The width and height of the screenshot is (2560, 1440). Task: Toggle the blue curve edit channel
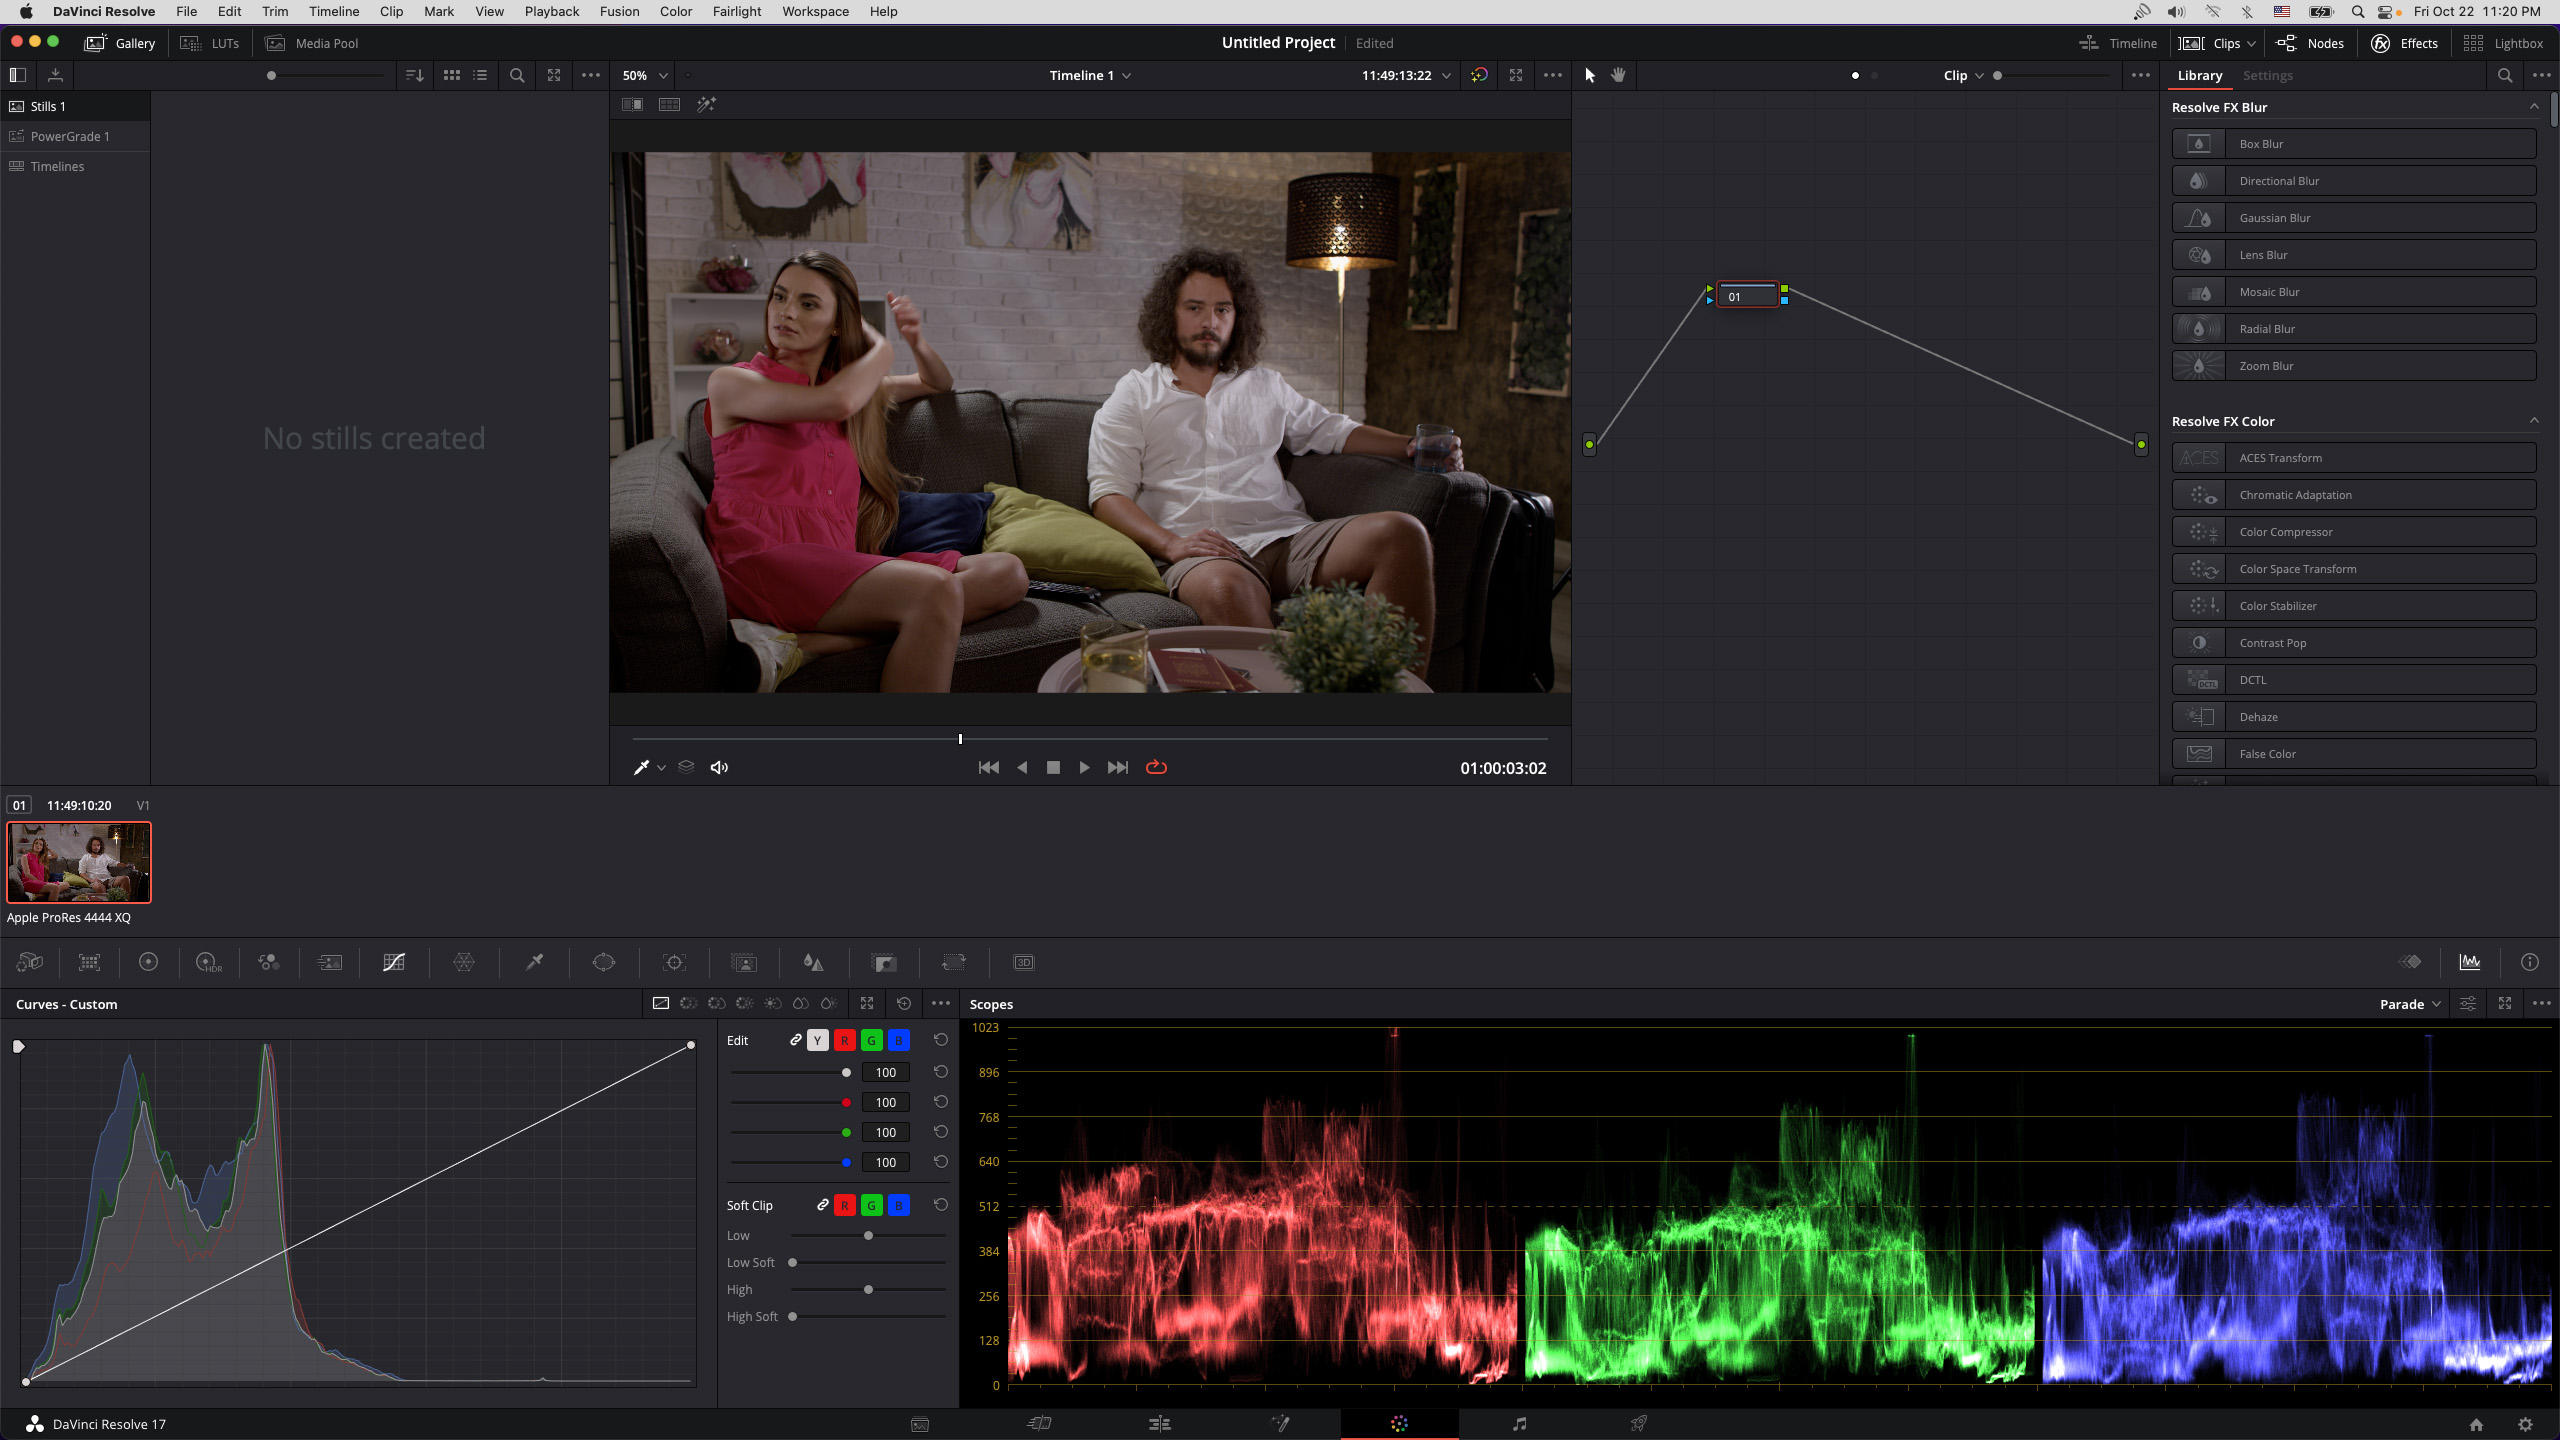899,1041
